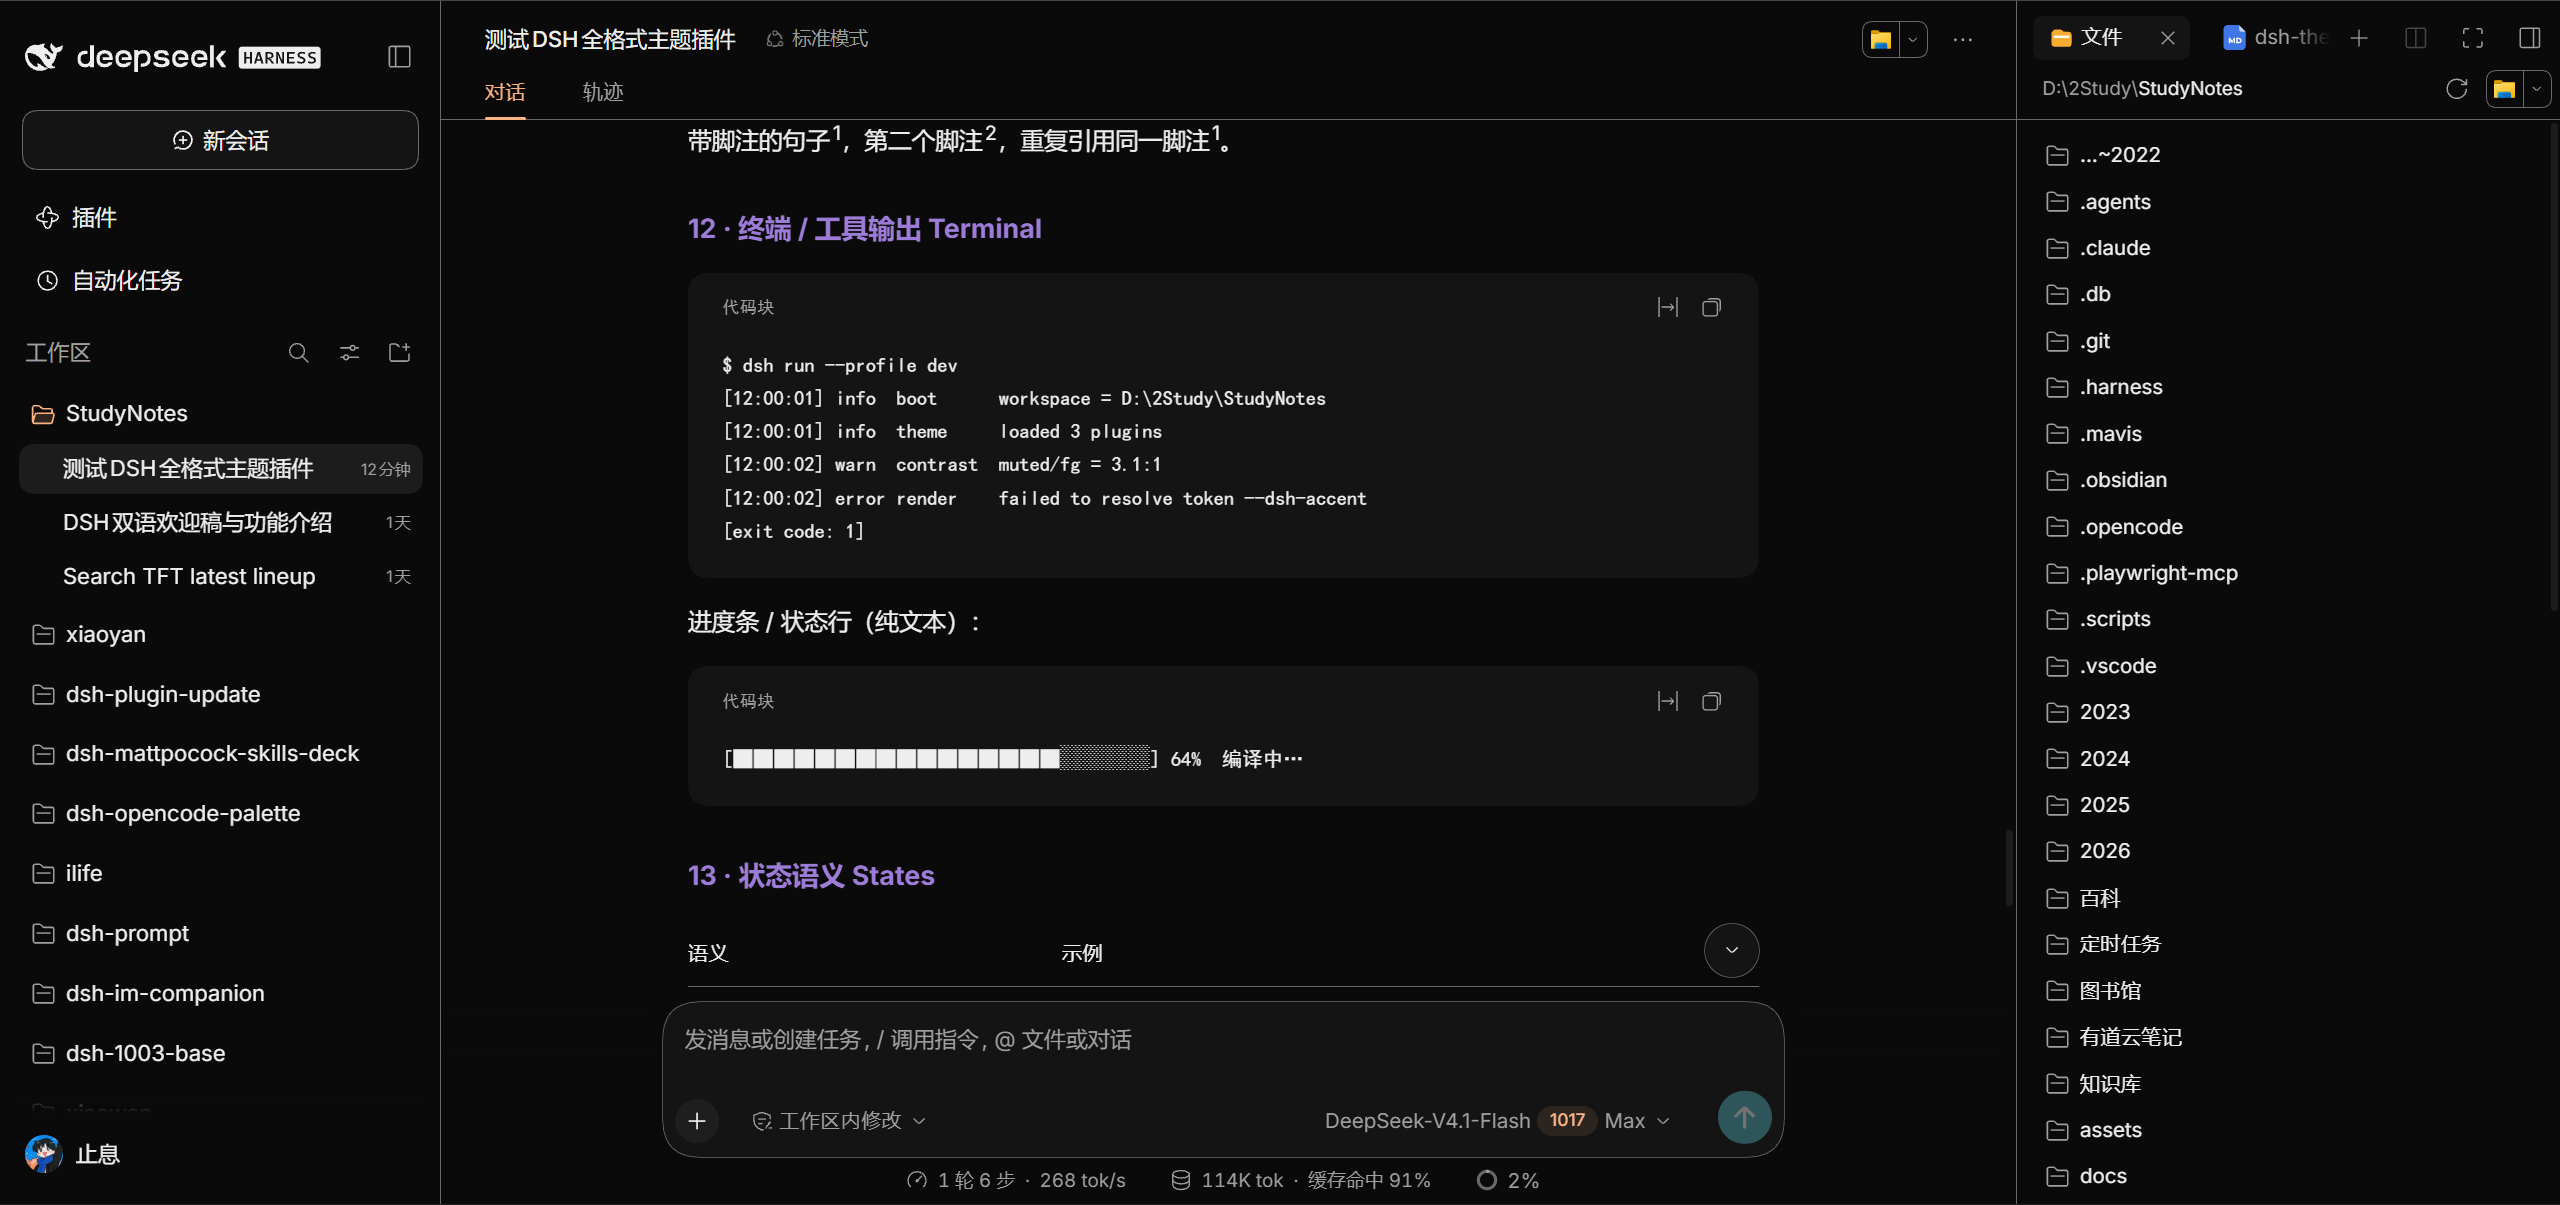Refresh the file list
The width and height of the screenshot is (2560, 1205).
tap(2457, 89)
